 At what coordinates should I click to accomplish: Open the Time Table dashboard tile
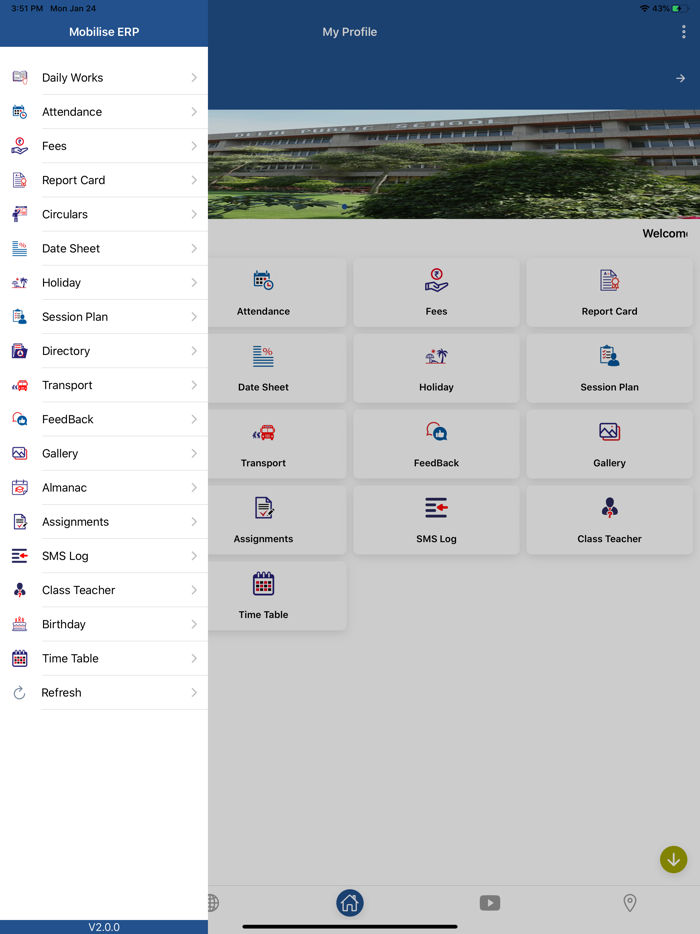tap(277, 596)
